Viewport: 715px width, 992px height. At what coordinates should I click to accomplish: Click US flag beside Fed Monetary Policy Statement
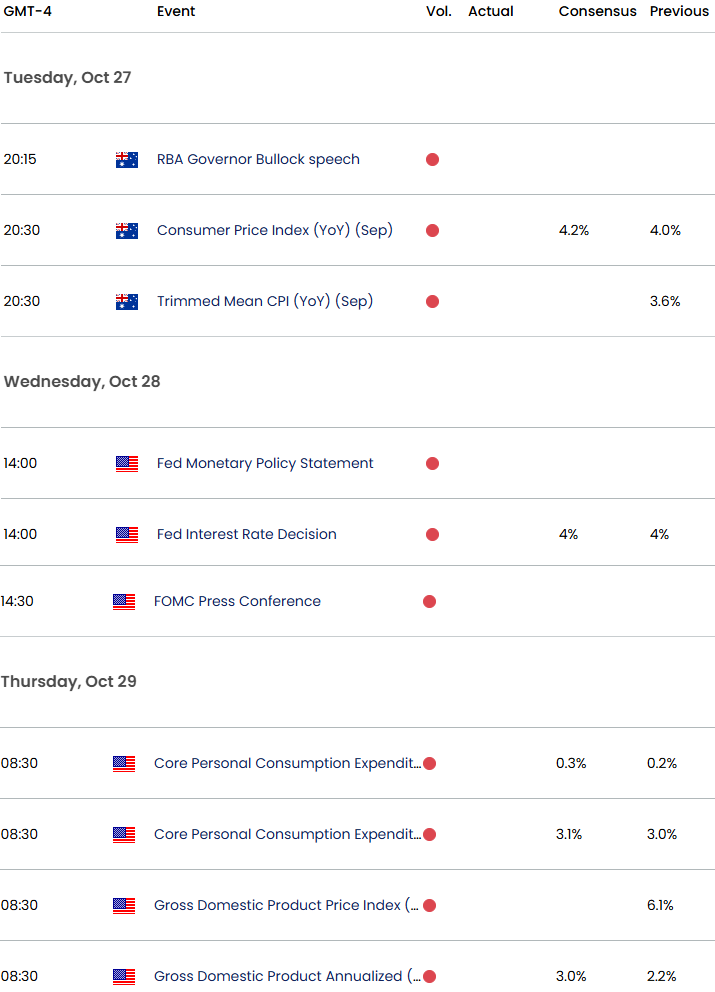click(x=127, y=464)
